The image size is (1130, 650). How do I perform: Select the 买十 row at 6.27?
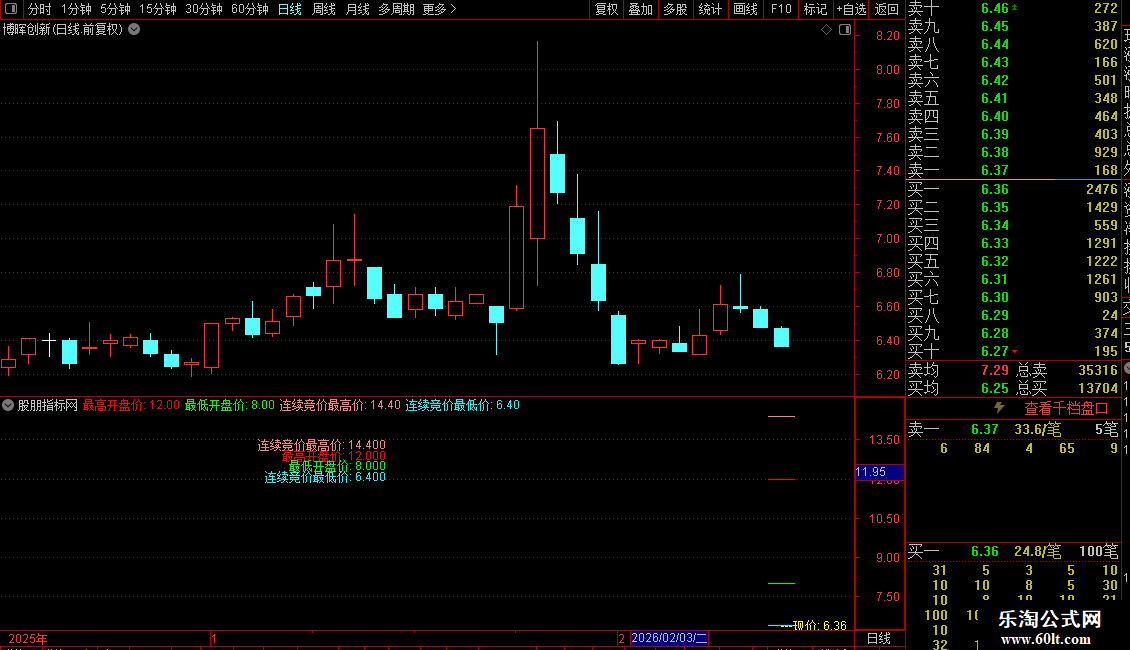click(1013, 351)
